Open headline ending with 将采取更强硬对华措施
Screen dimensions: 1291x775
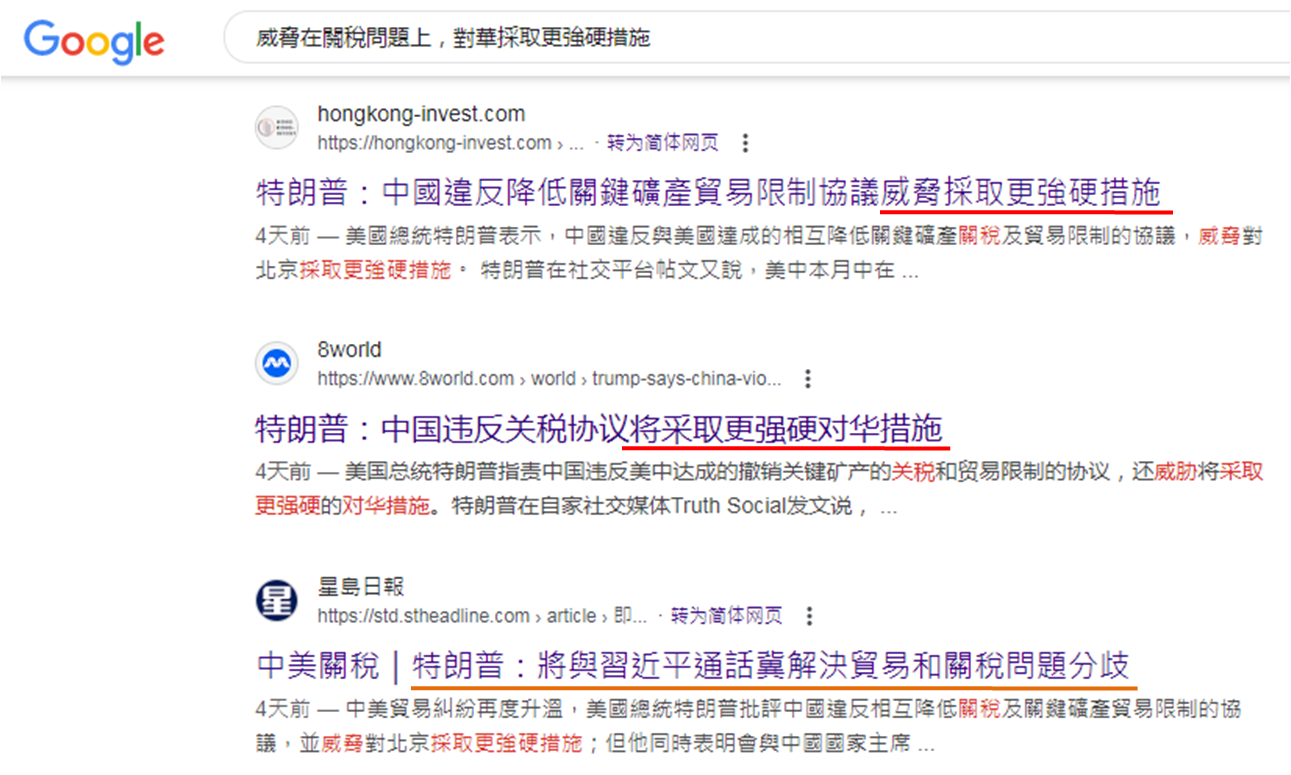pos(599,430)
